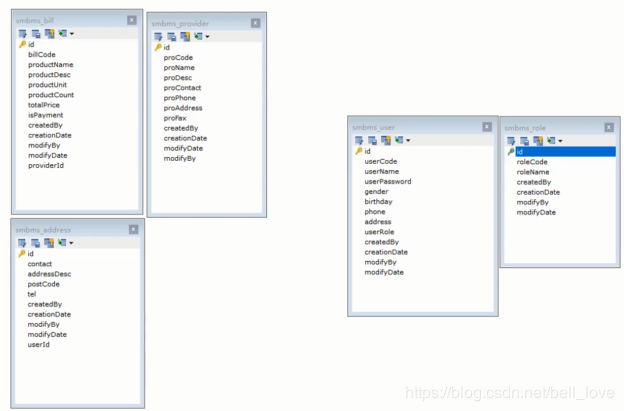Click Manage Indexes icon in smbms_user table
This screenshot has height=411, width=624.
tap(372, 140)
